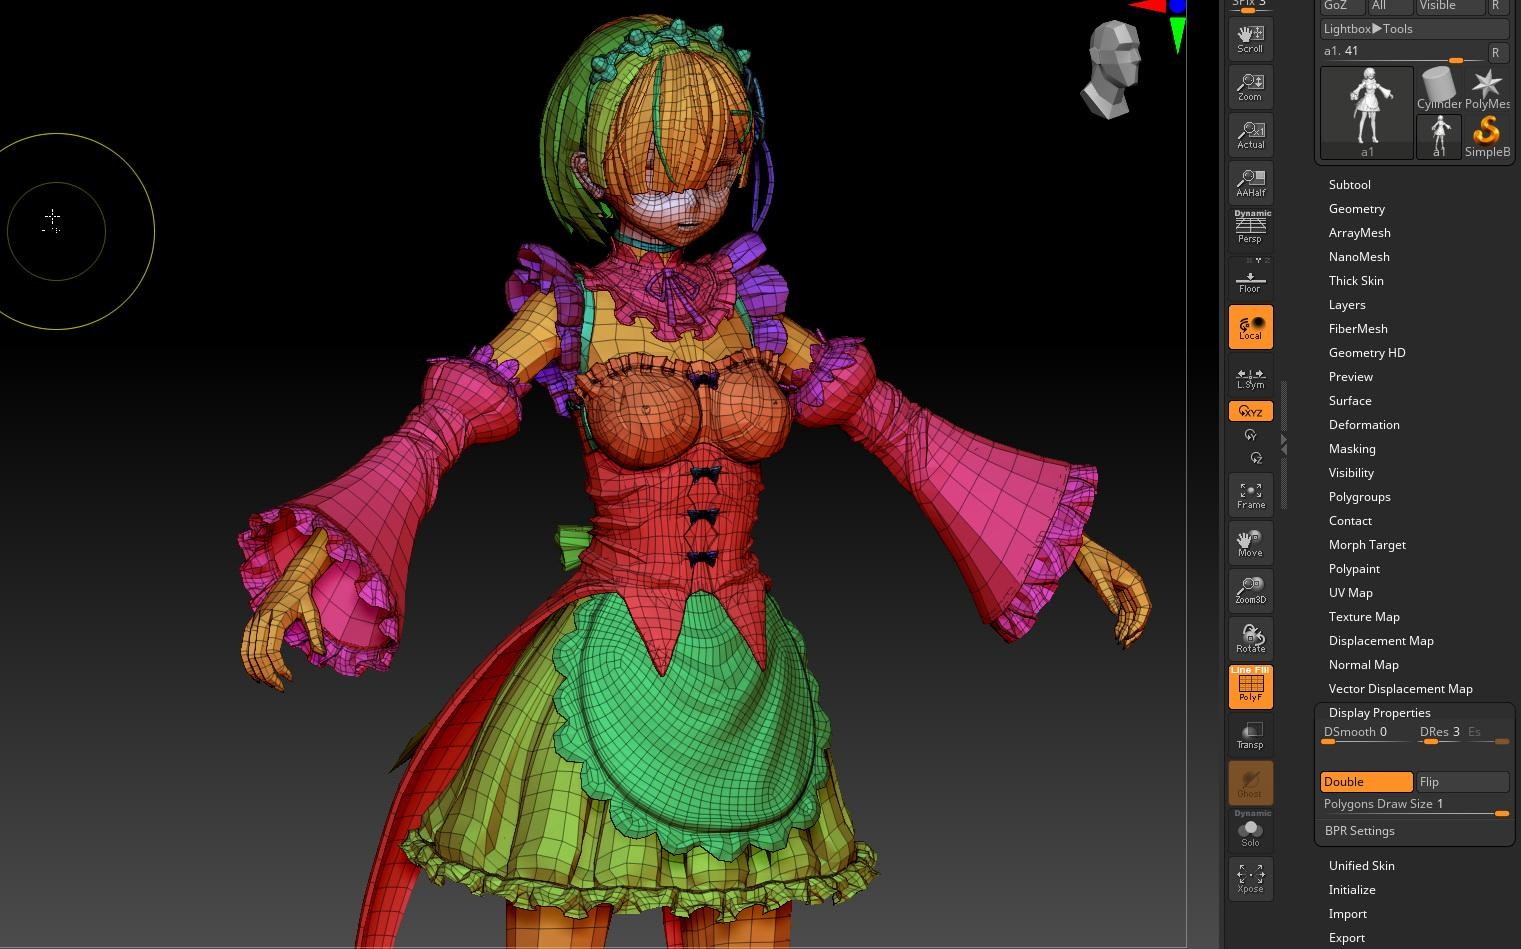The width and height of the screenshot is (1521, 949).
Task: Select the Rotate view icon
Action: 1250,638
